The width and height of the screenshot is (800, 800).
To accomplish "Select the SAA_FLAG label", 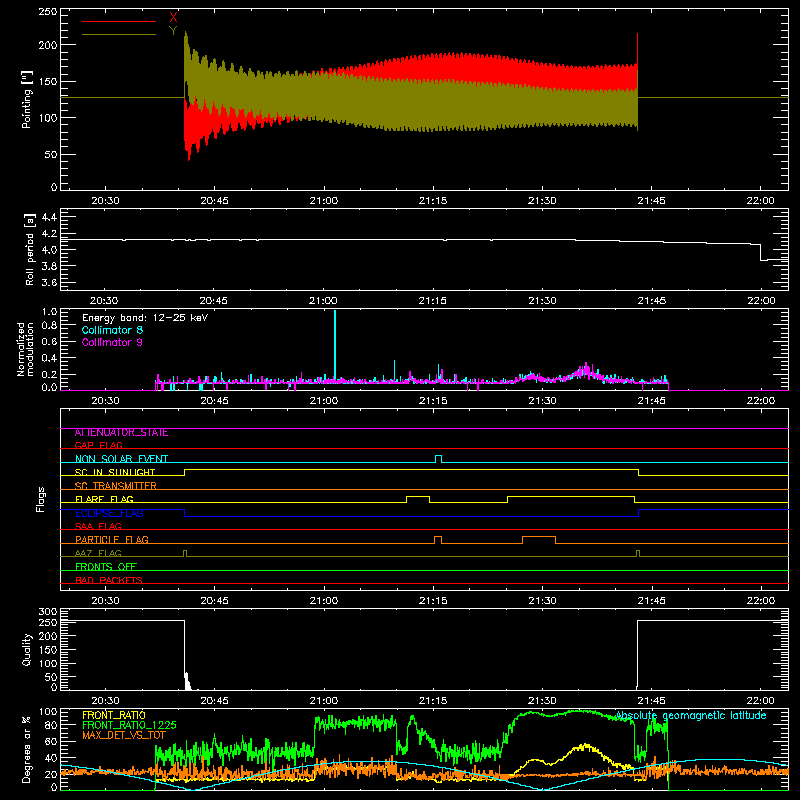I will [x=98, y=526].
